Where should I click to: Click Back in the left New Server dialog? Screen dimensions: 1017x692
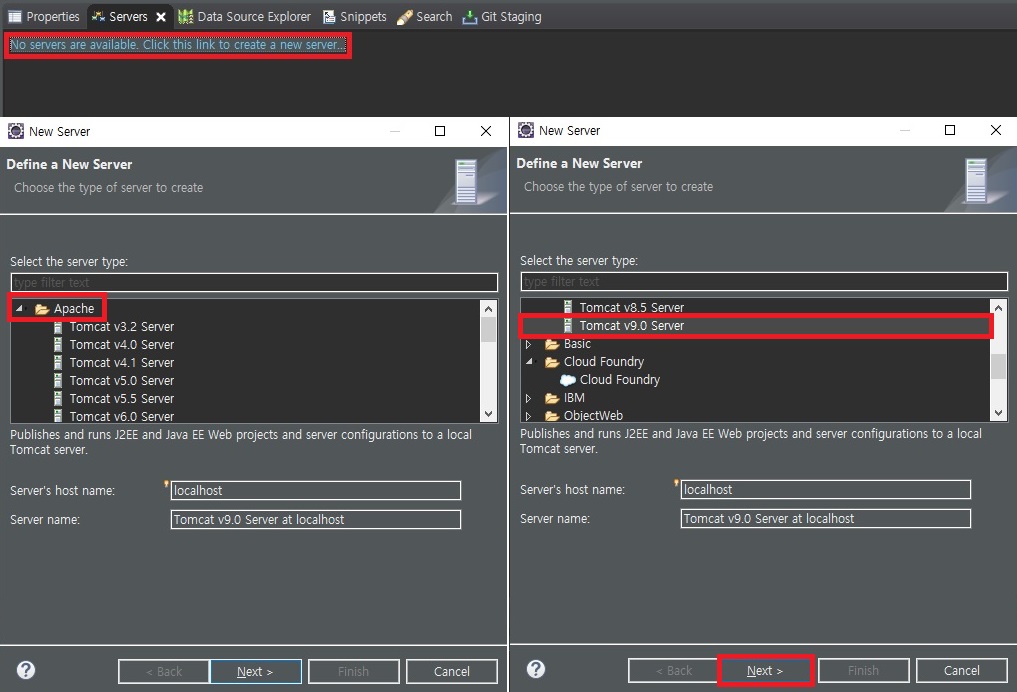point(164,672)
